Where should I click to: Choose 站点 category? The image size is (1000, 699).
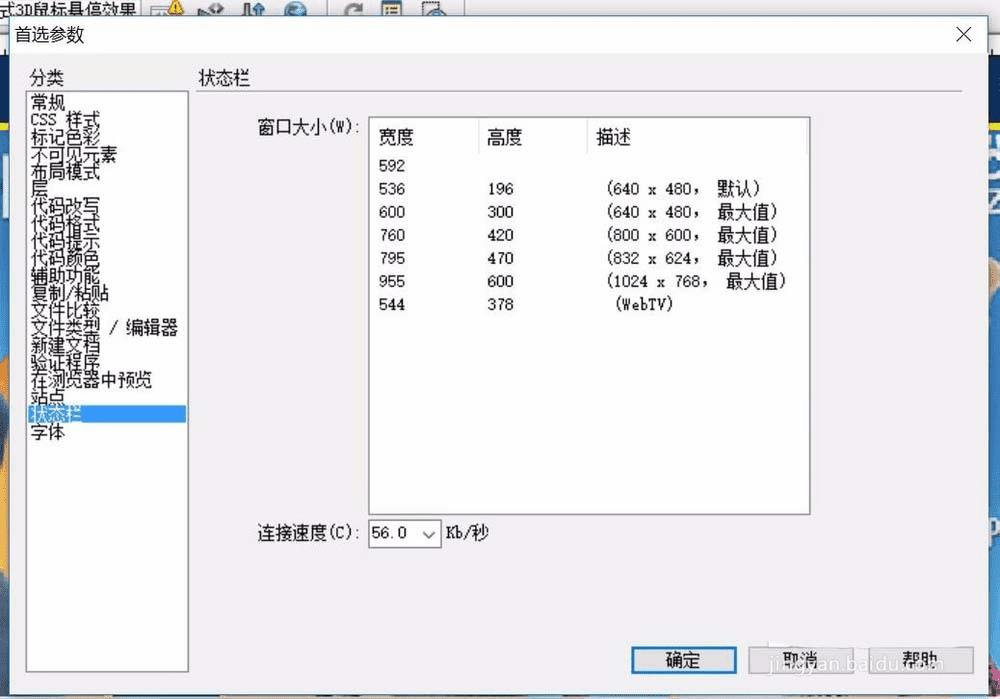48,396
